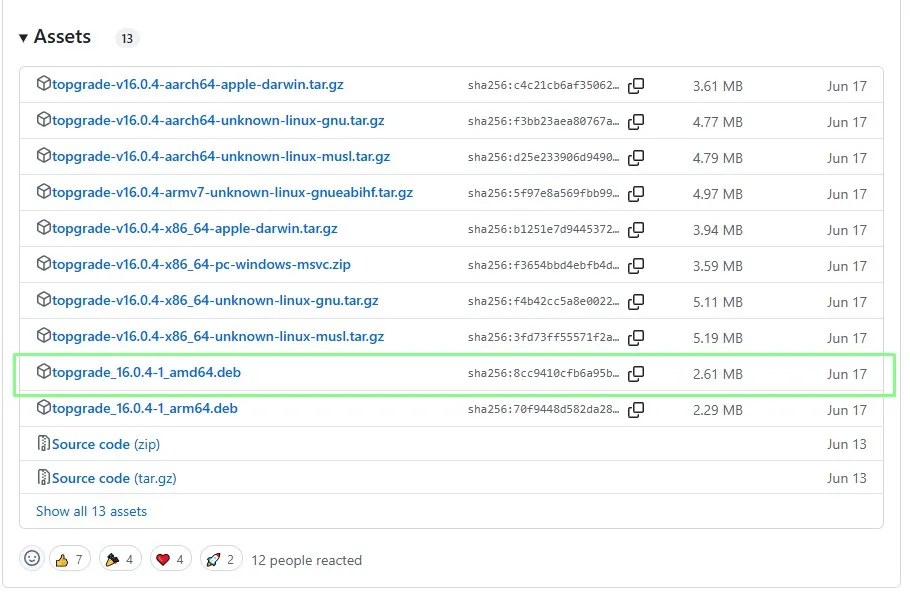Click package icon of arm64.deb asset
The image size is (910, 601).
click(x=44, y=407)
